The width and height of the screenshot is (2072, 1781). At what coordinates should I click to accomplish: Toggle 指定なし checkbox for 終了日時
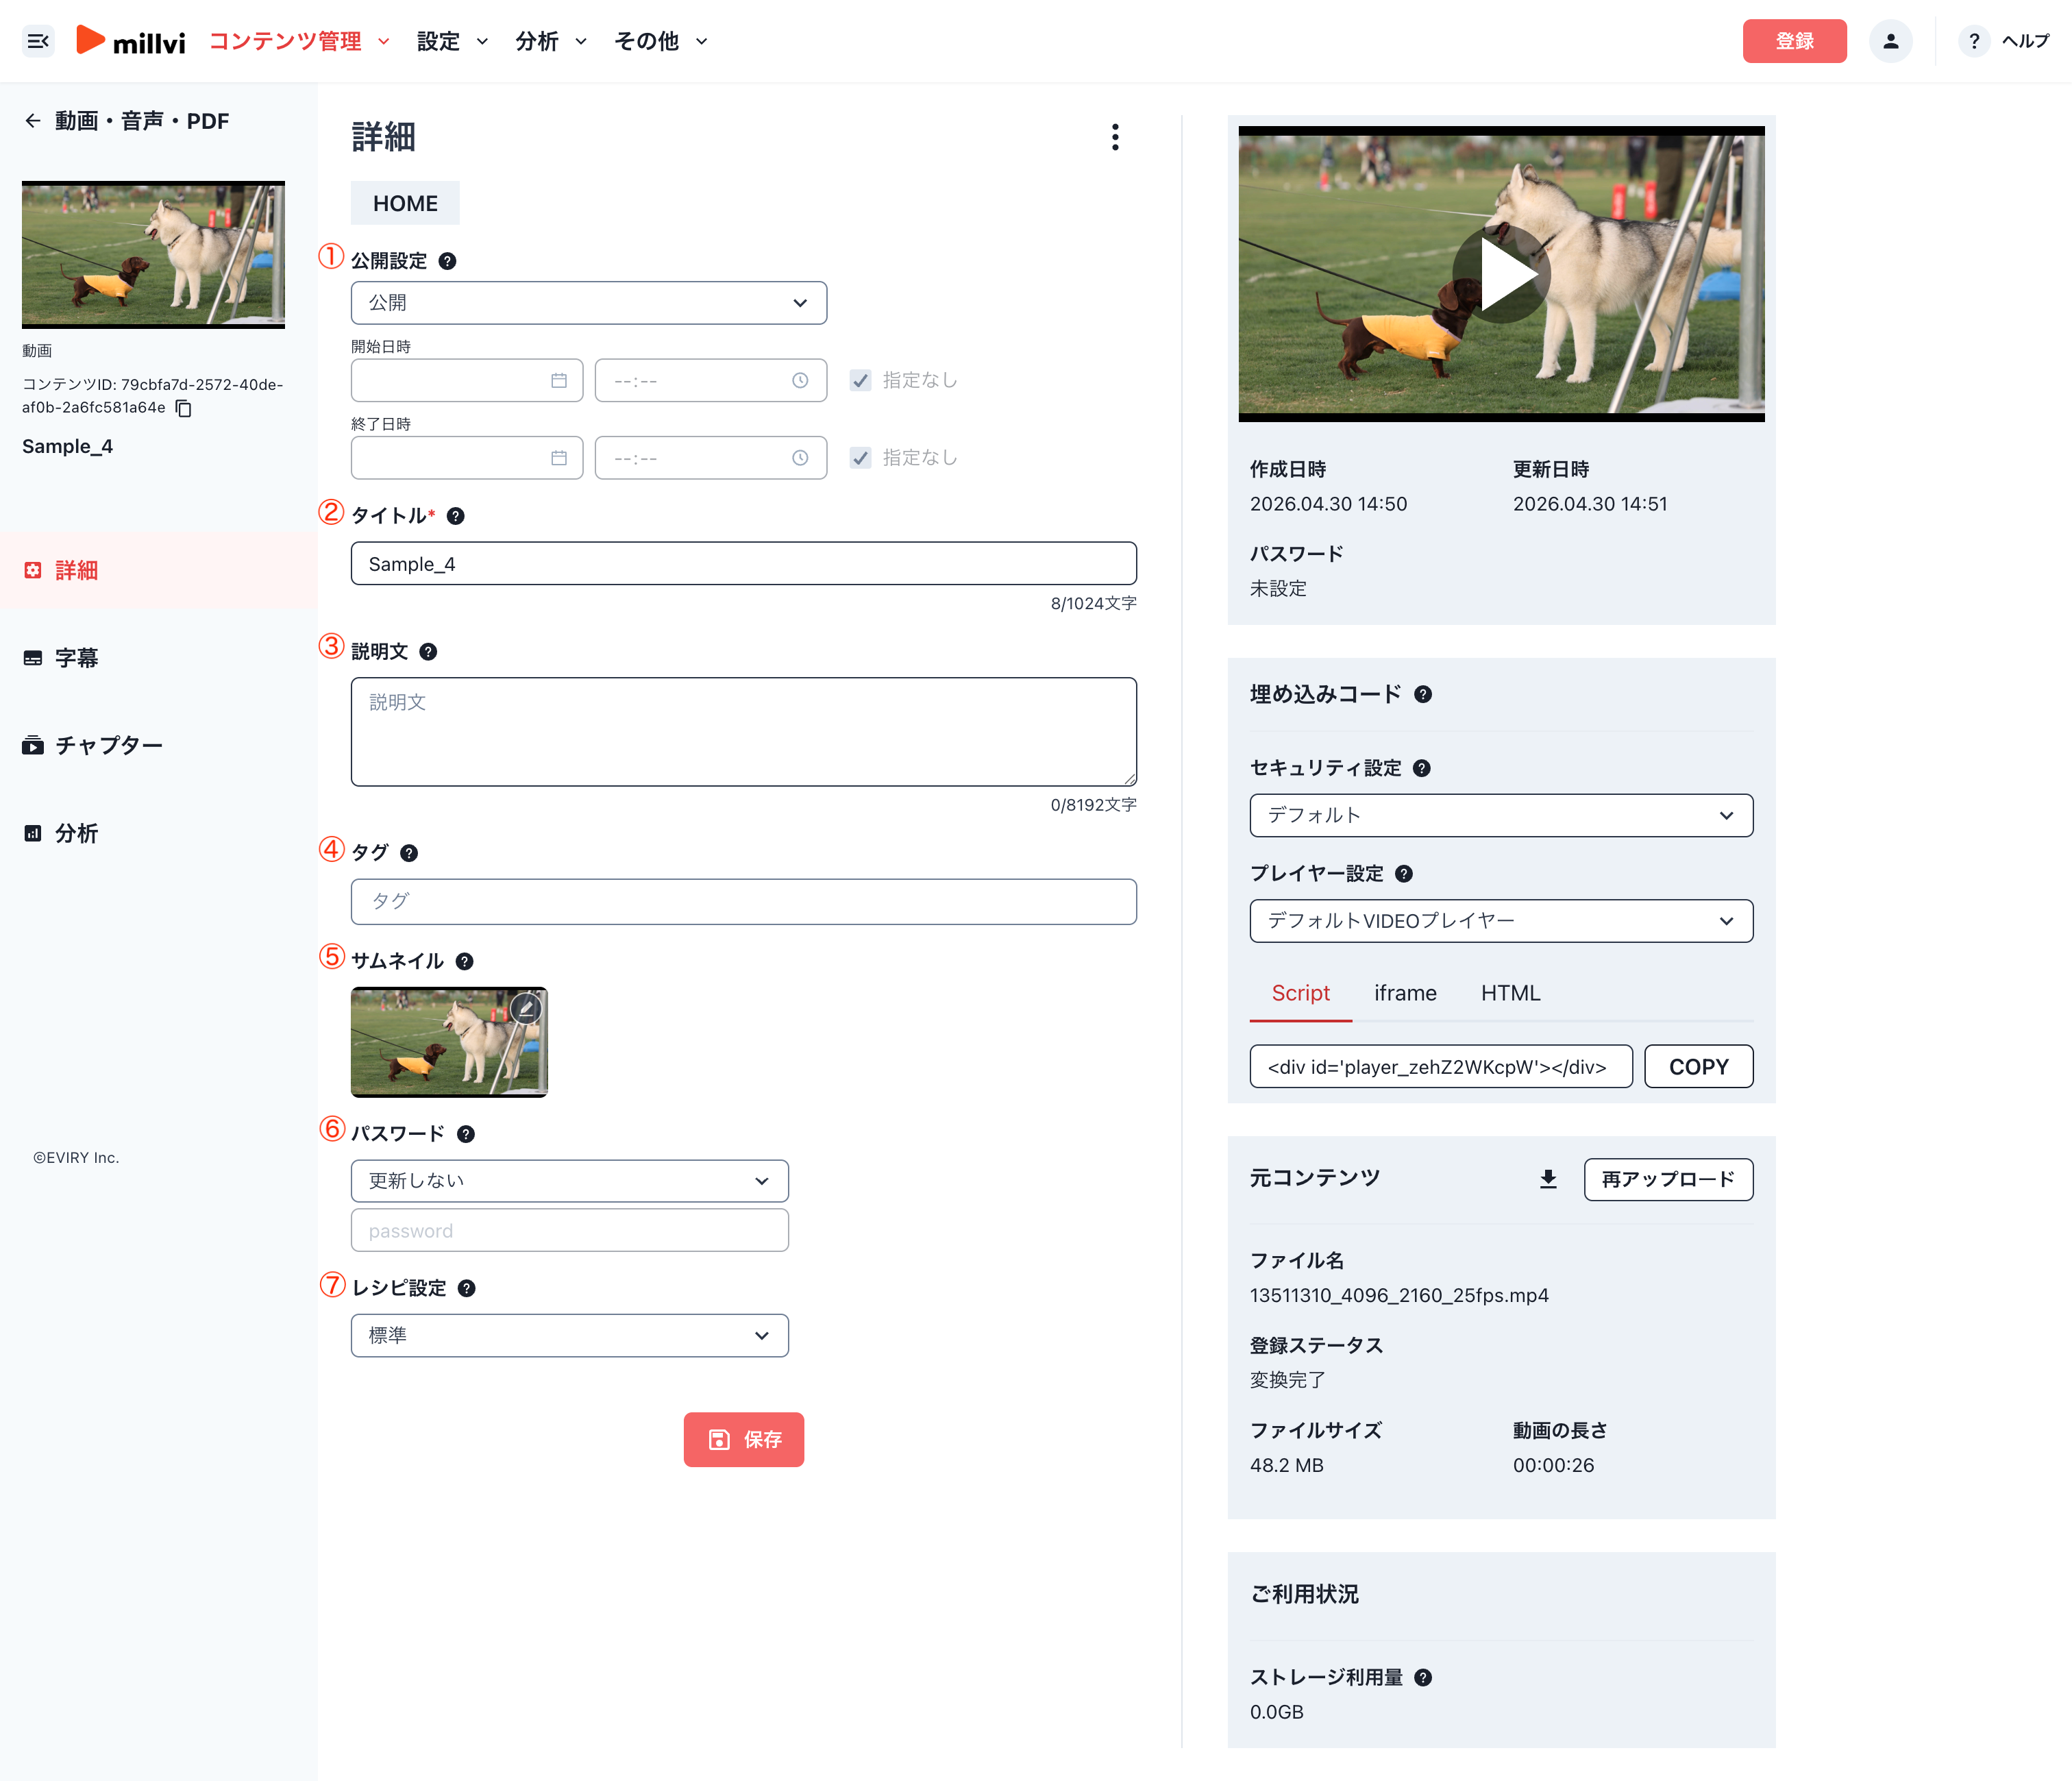tap(860, 458)
